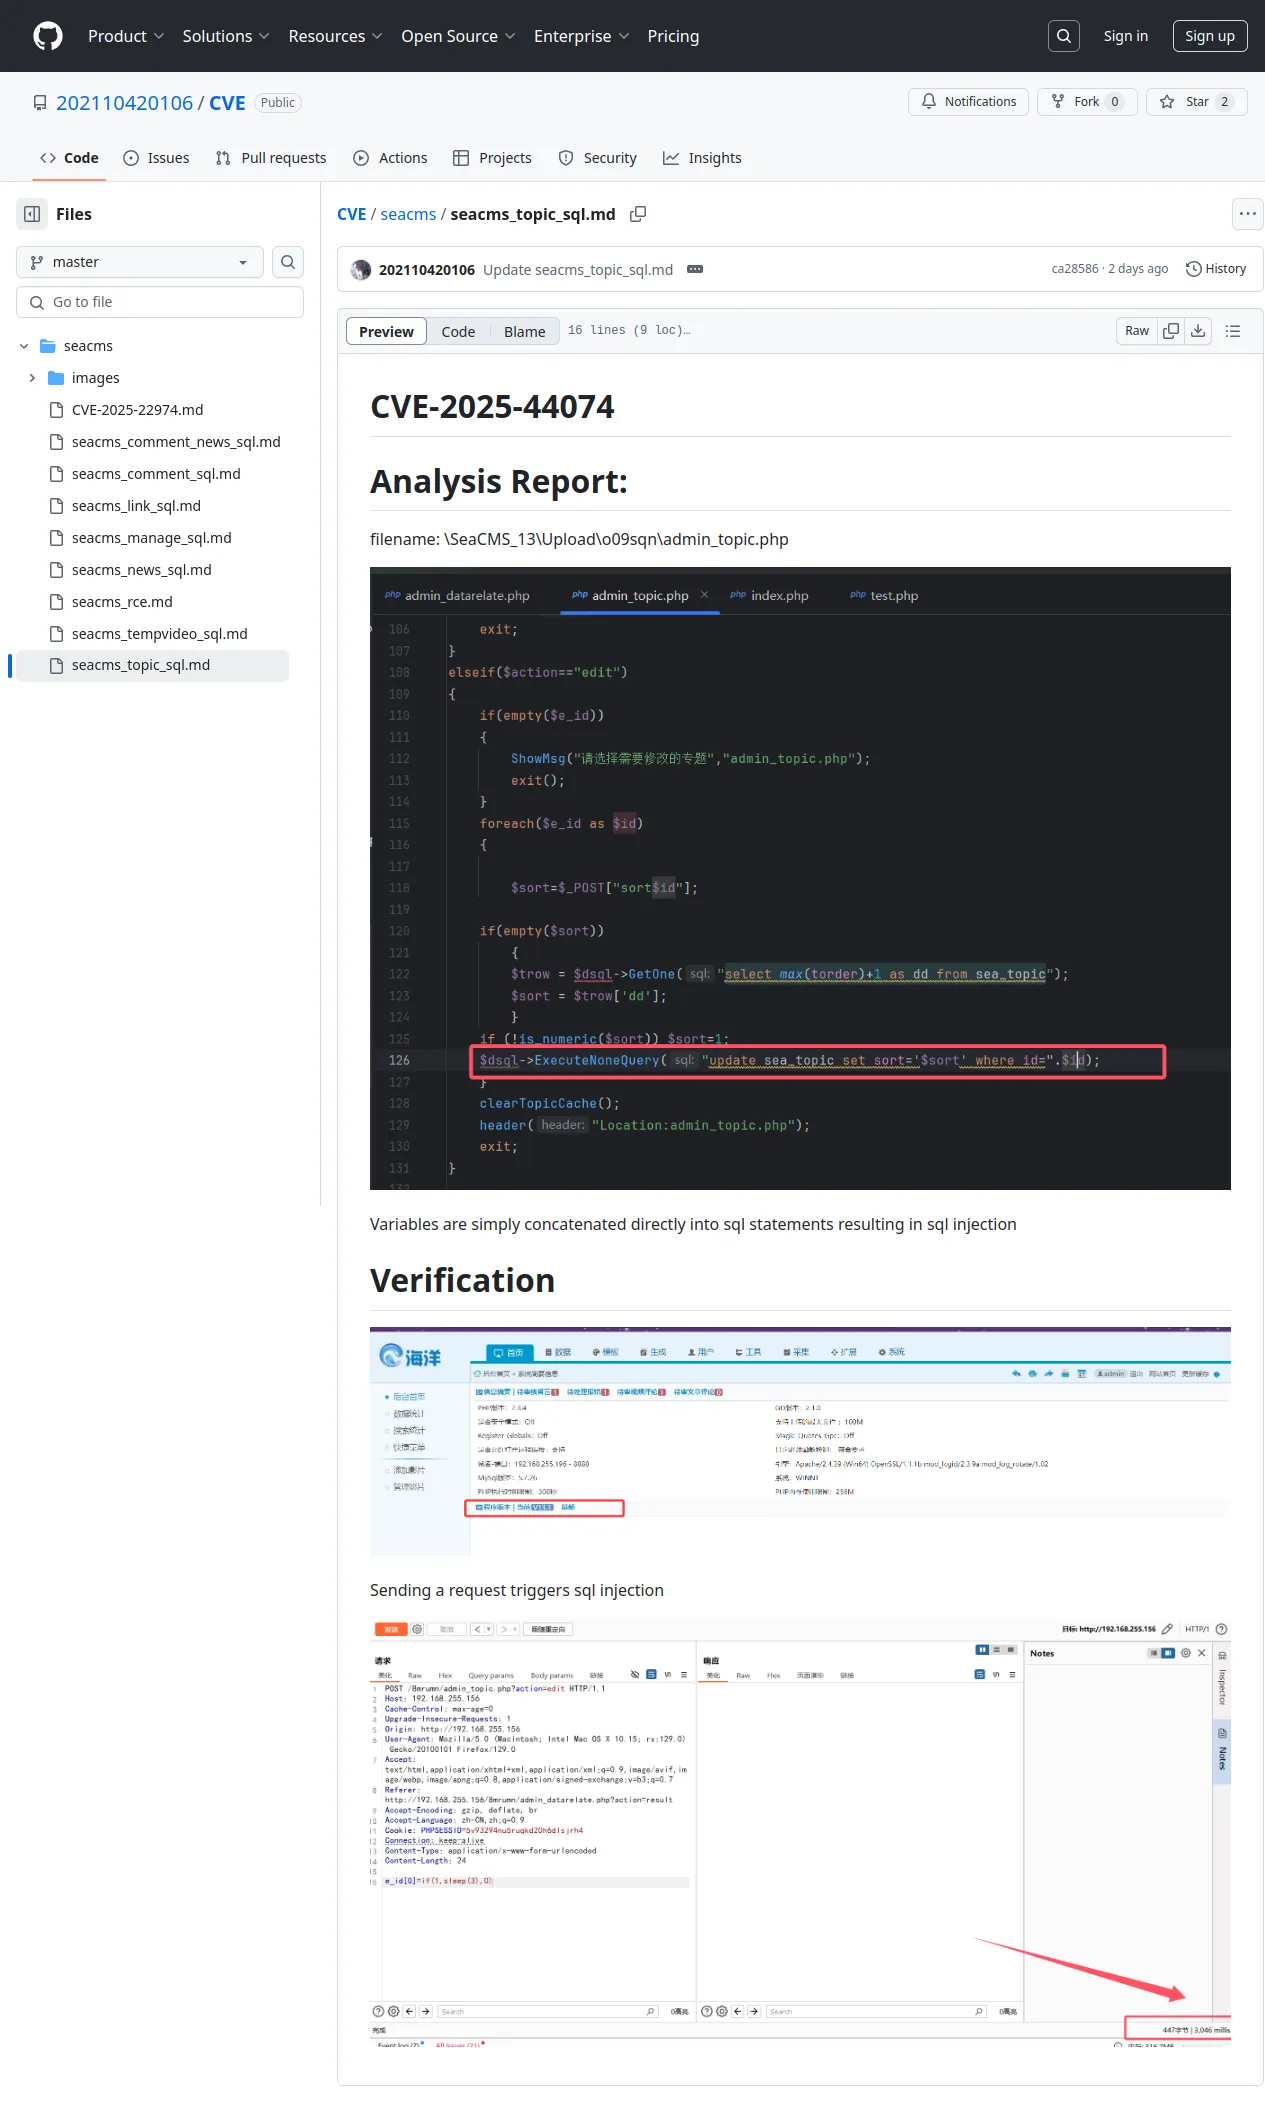This screenshot has width=1265, height=2103.
Task: Open seacms_comment_news_sql.md file
Action: pos(176,442)
